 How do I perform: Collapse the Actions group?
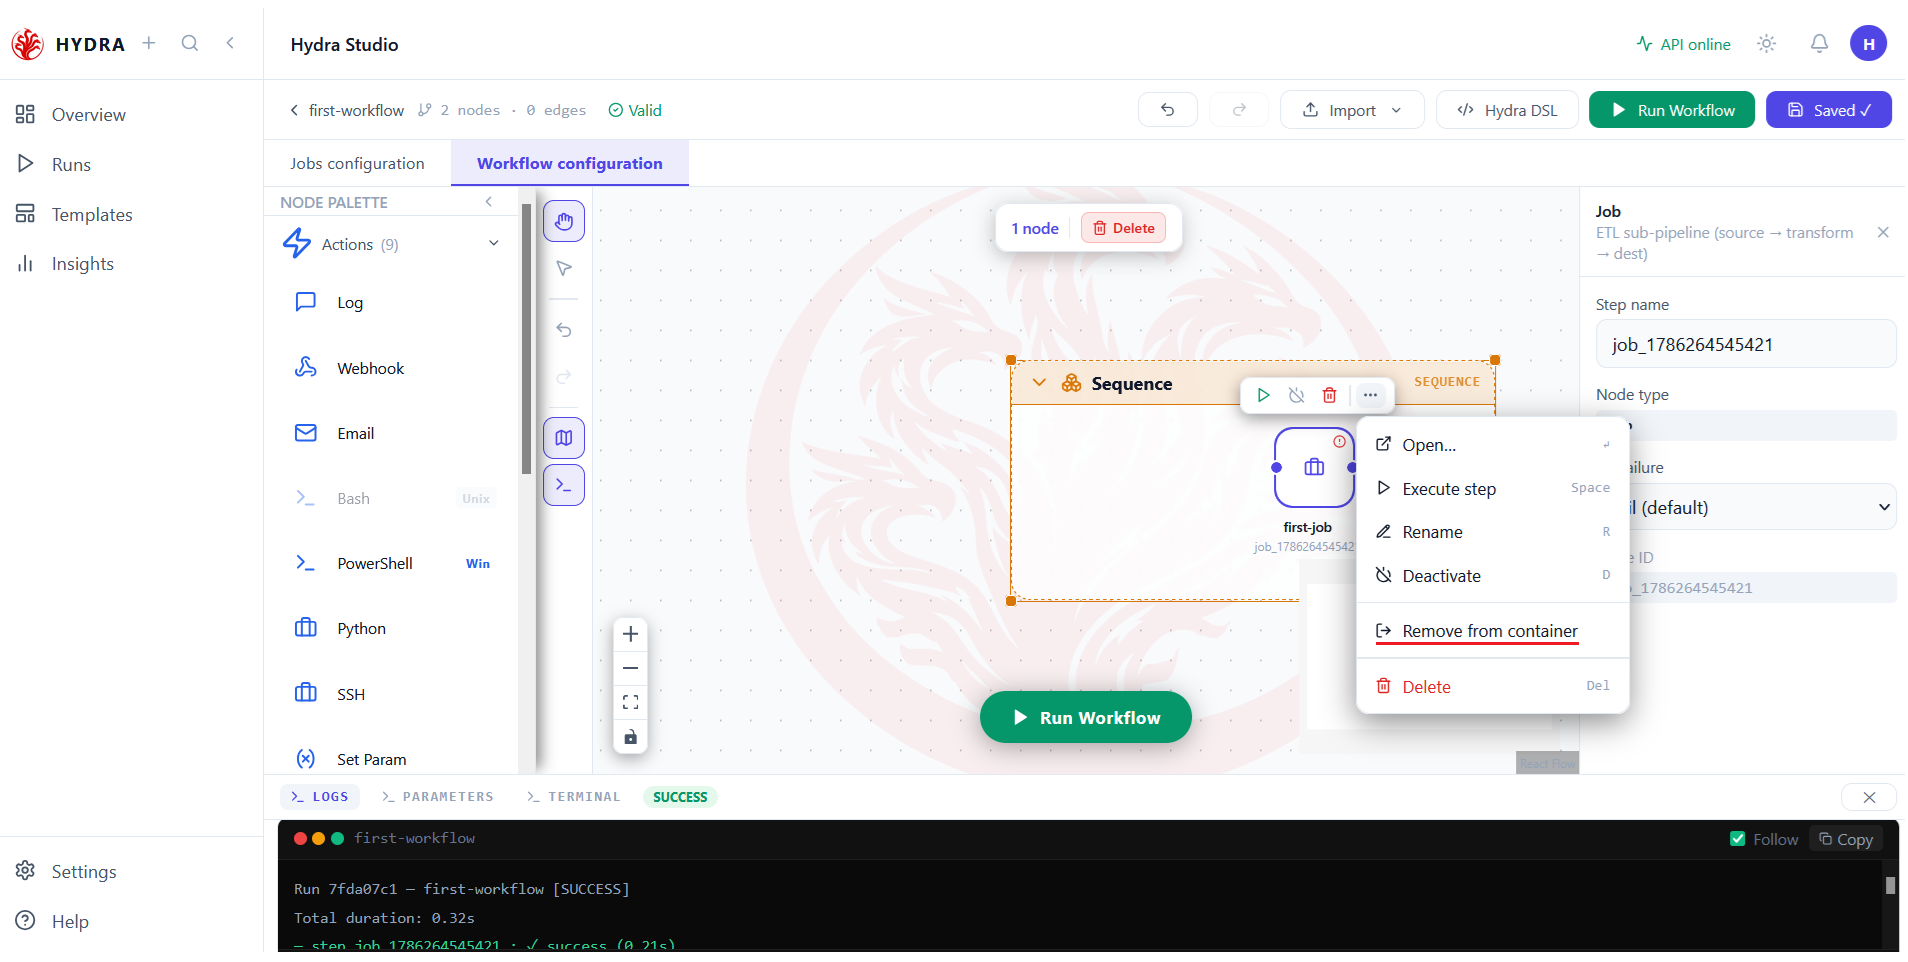tap(493, 244)
